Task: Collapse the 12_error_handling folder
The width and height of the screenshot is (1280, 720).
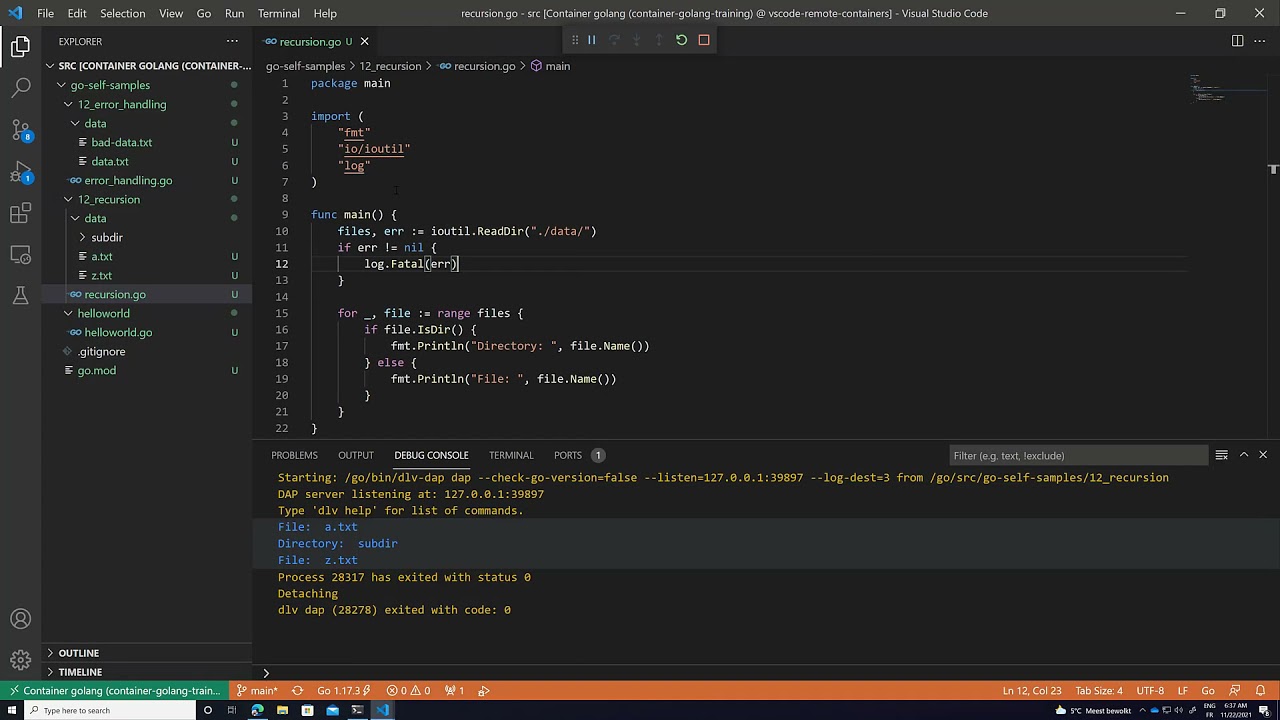Action: point(146,104)
